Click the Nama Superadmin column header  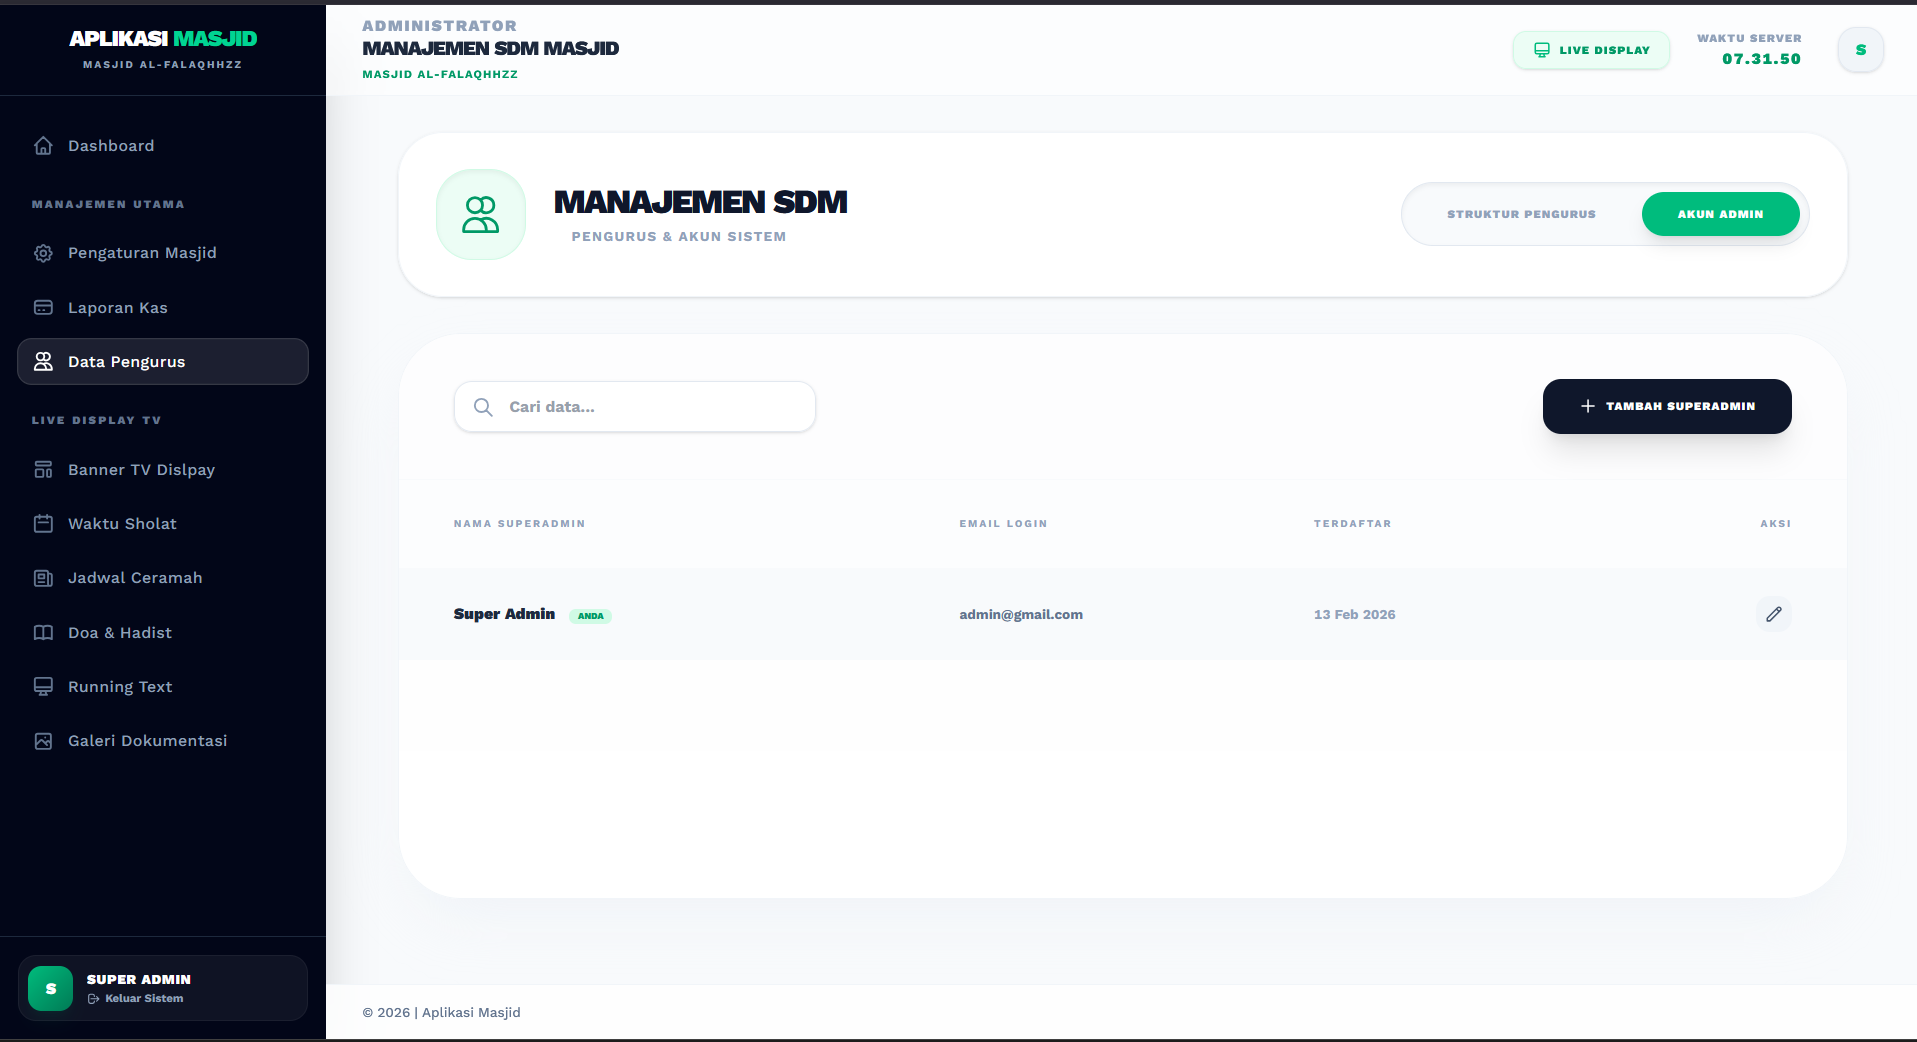[519, 524]
